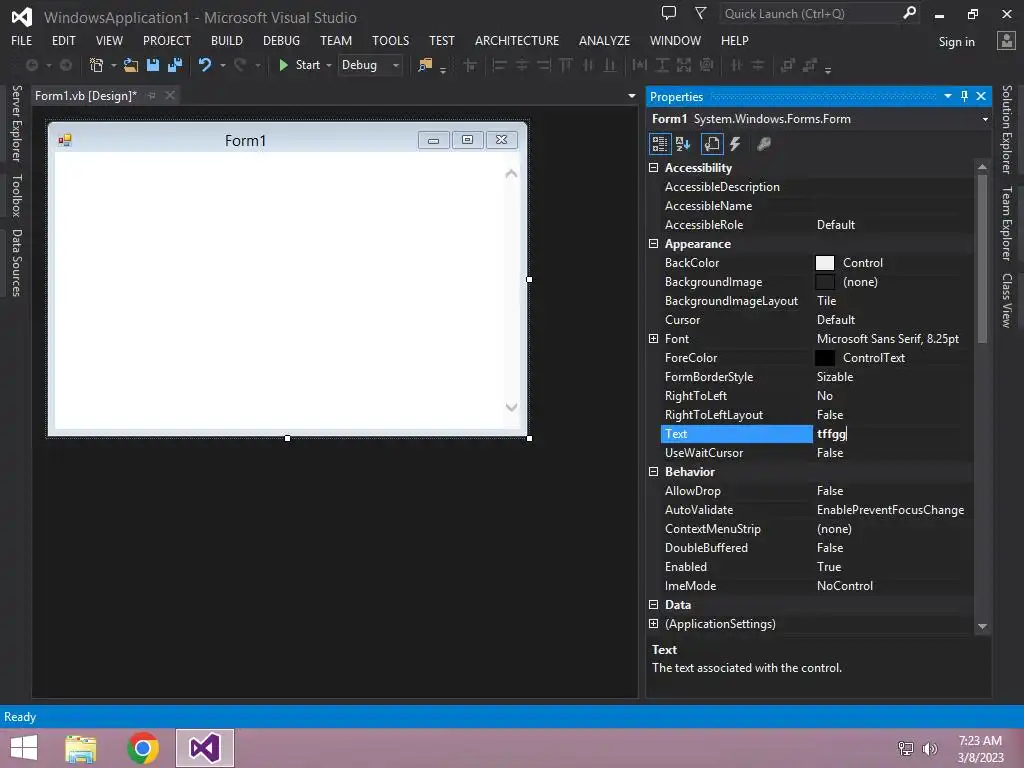Click the Redo arrow icon
The image size is (1024, 768).
coord(240,65)
